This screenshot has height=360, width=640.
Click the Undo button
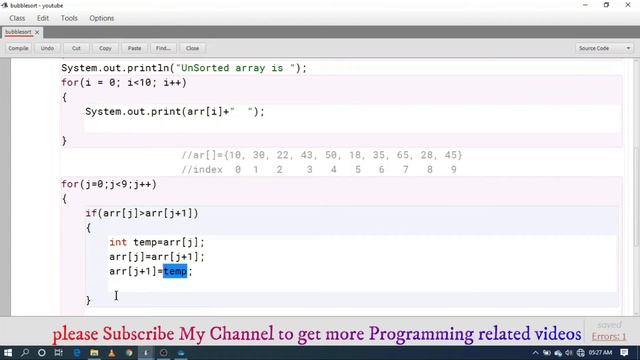click(47, 48)
